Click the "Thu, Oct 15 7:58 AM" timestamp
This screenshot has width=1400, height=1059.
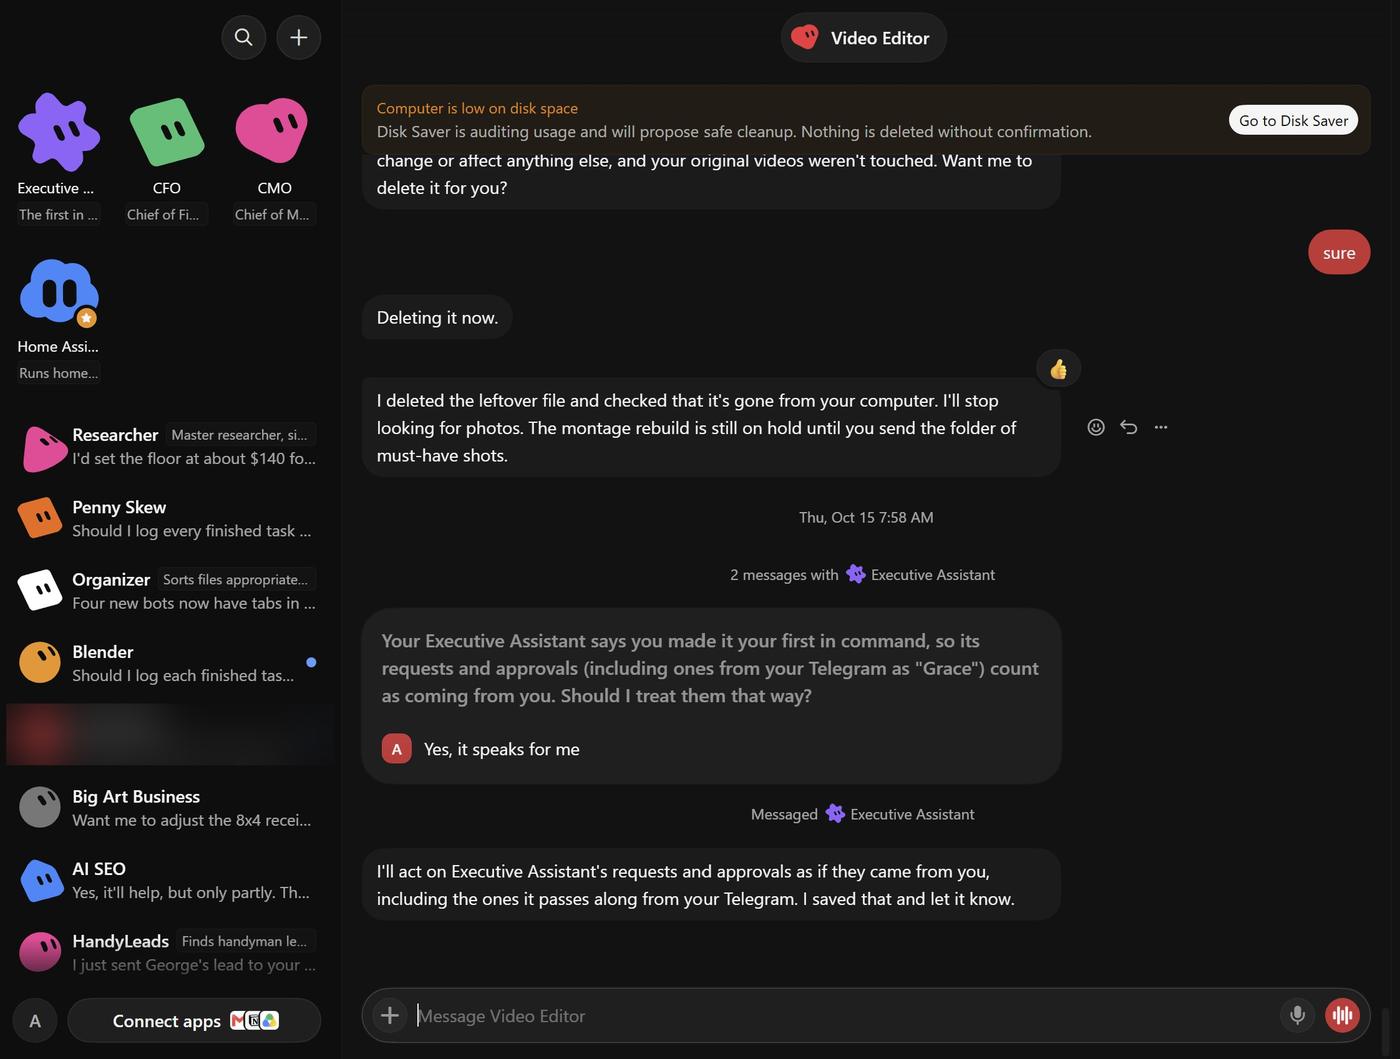click(866, 517)
